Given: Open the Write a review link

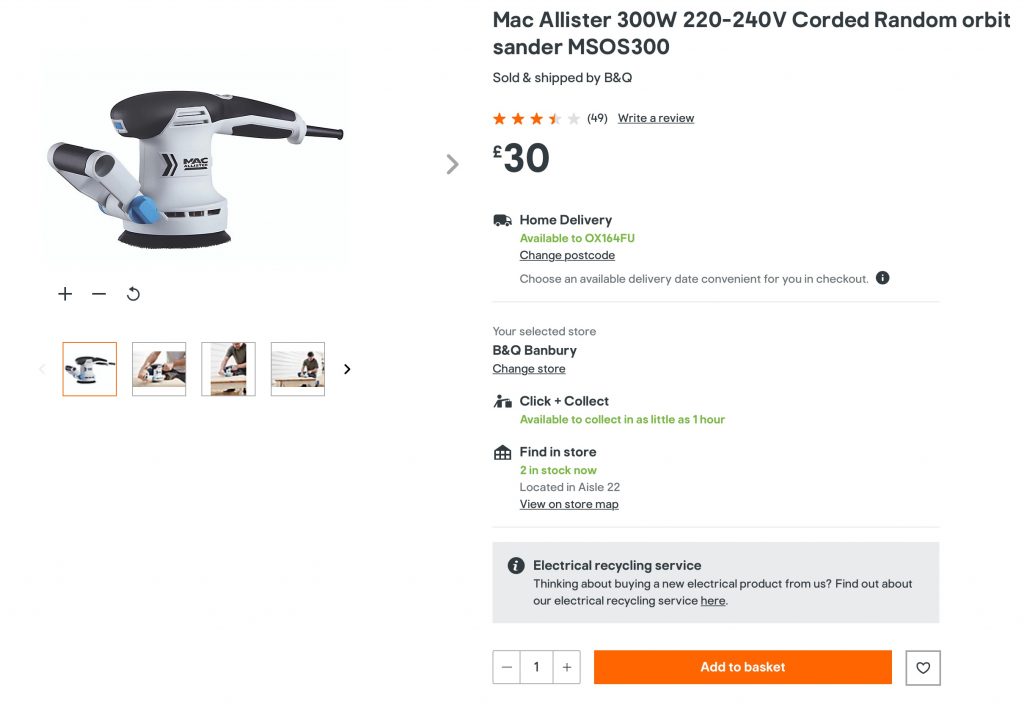Looking at the screenshot, I should (655, 118).
